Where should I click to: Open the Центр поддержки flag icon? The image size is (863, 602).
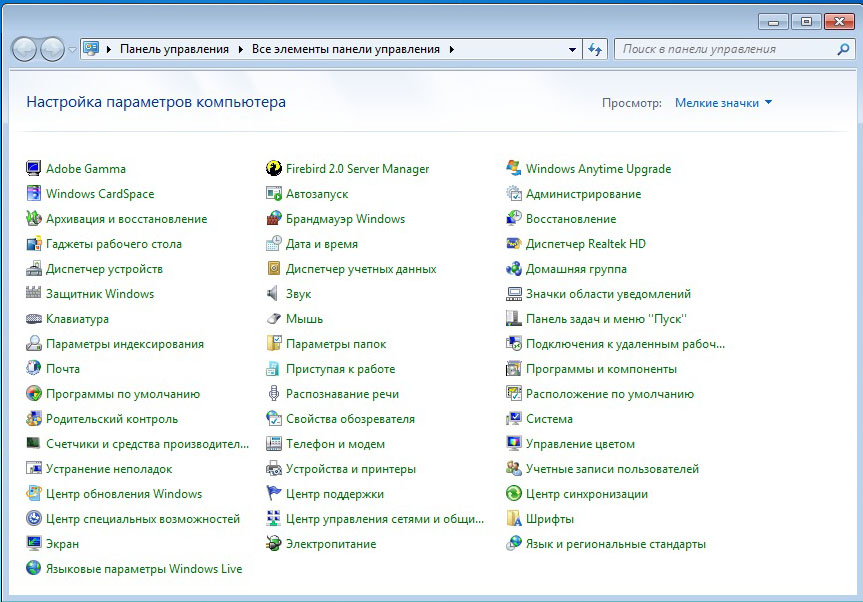click(274, 494)
